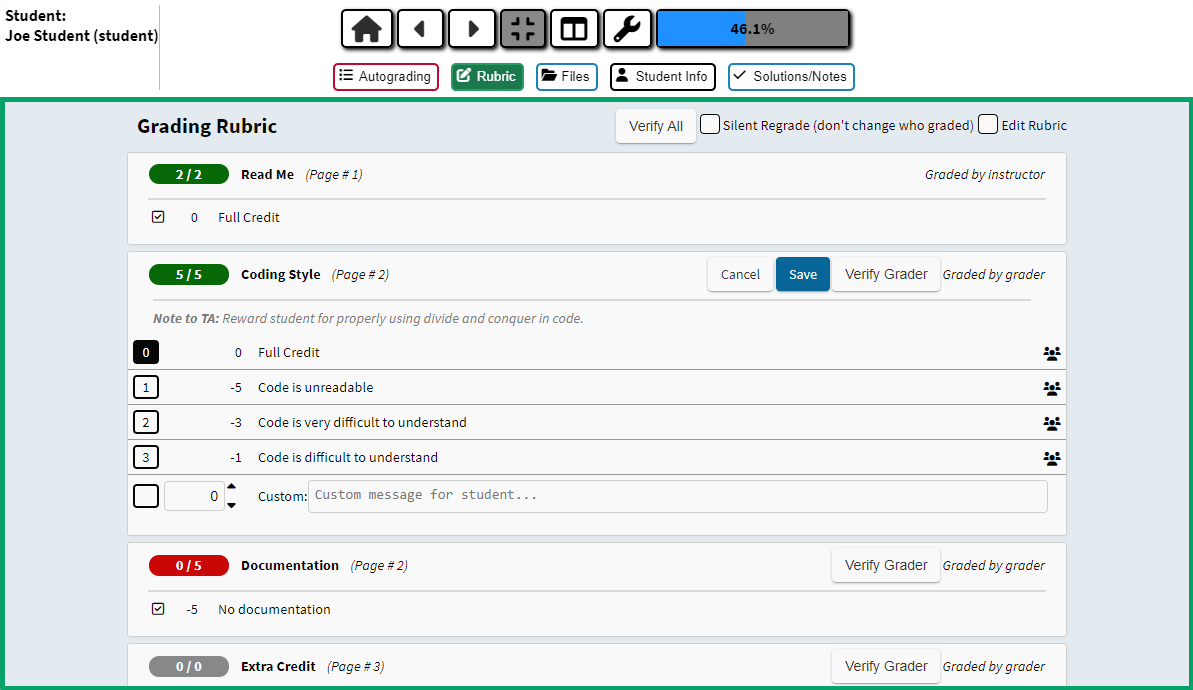Open the wrench settings icon
Viewport: 1193px width, 690px height.
627,29
